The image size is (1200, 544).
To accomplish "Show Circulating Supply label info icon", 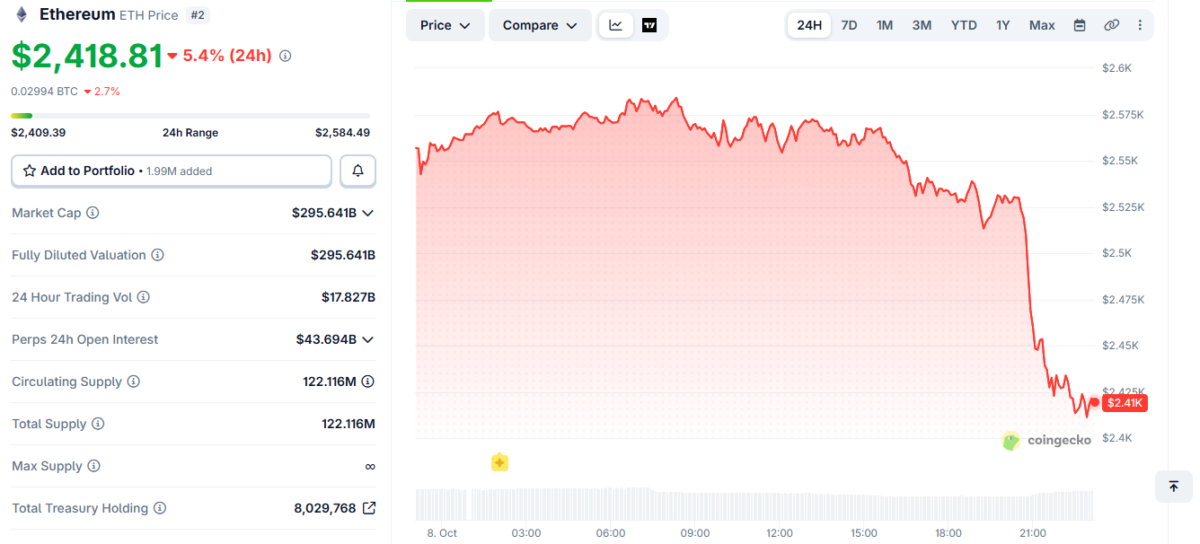I will pyautogui.click(x=134, y=382).
